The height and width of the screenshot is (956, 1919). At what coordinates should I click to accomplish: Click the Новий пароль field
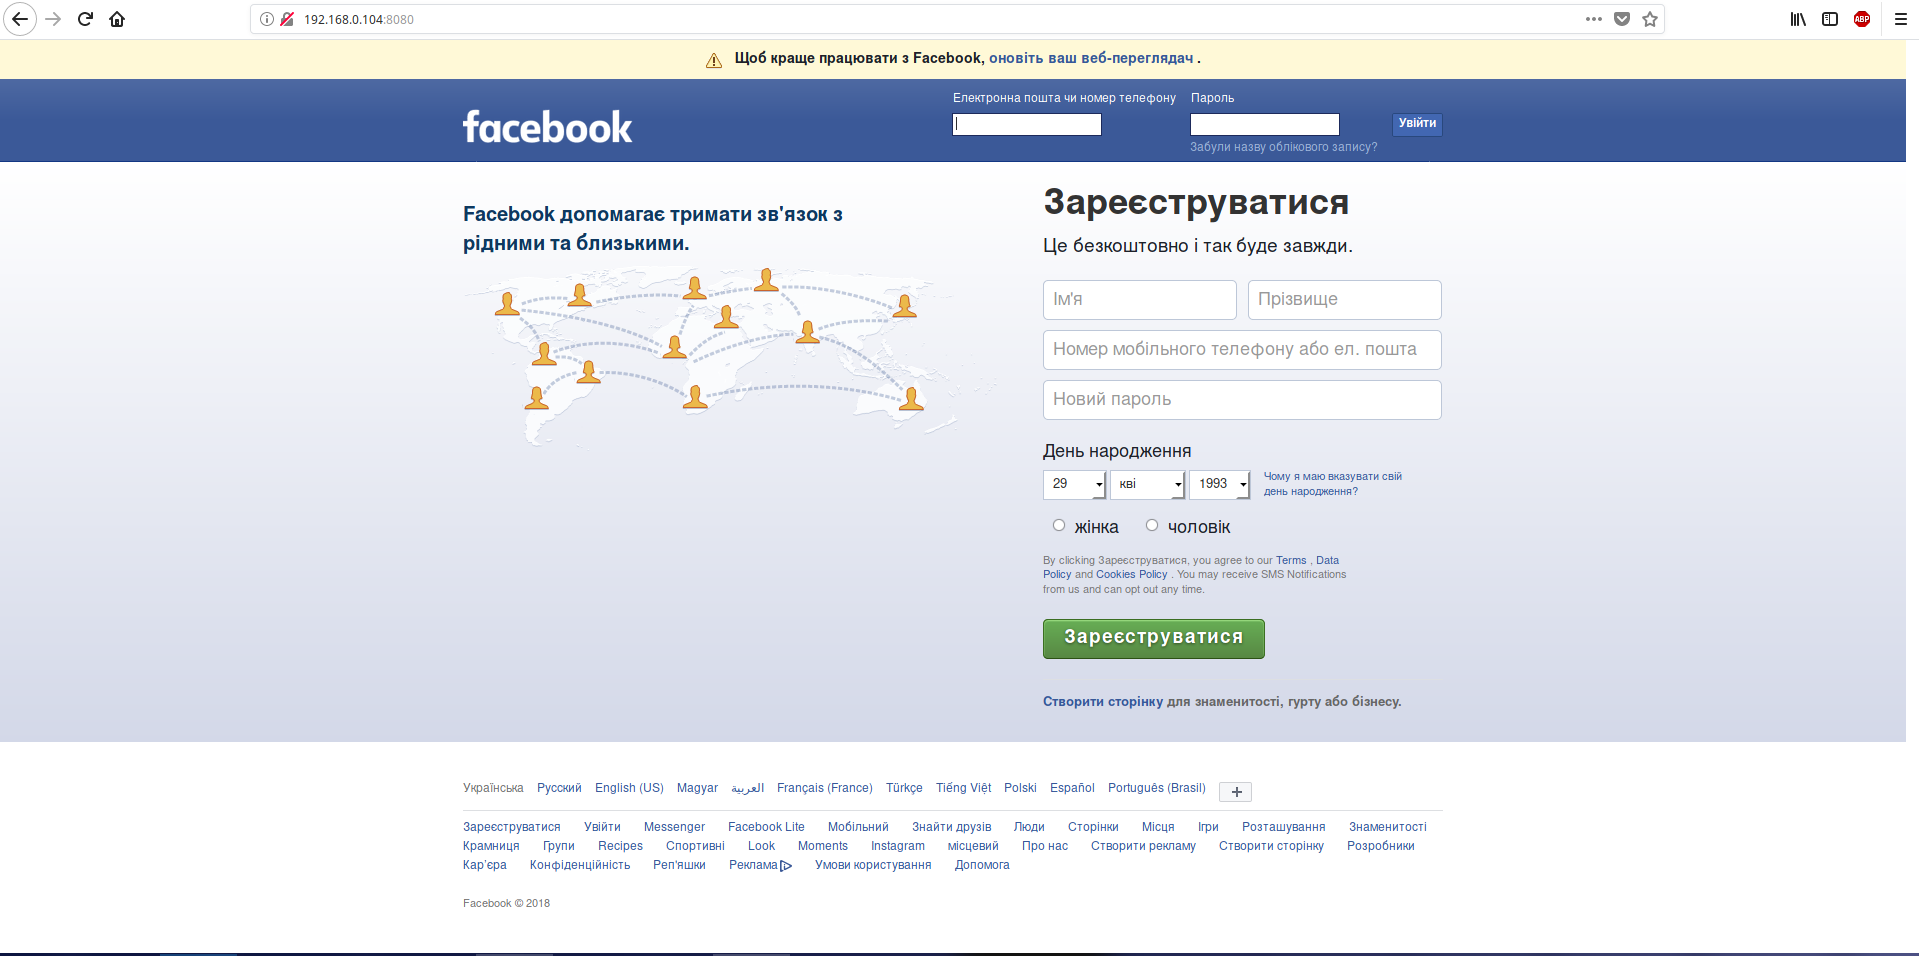pos(1242,400)
